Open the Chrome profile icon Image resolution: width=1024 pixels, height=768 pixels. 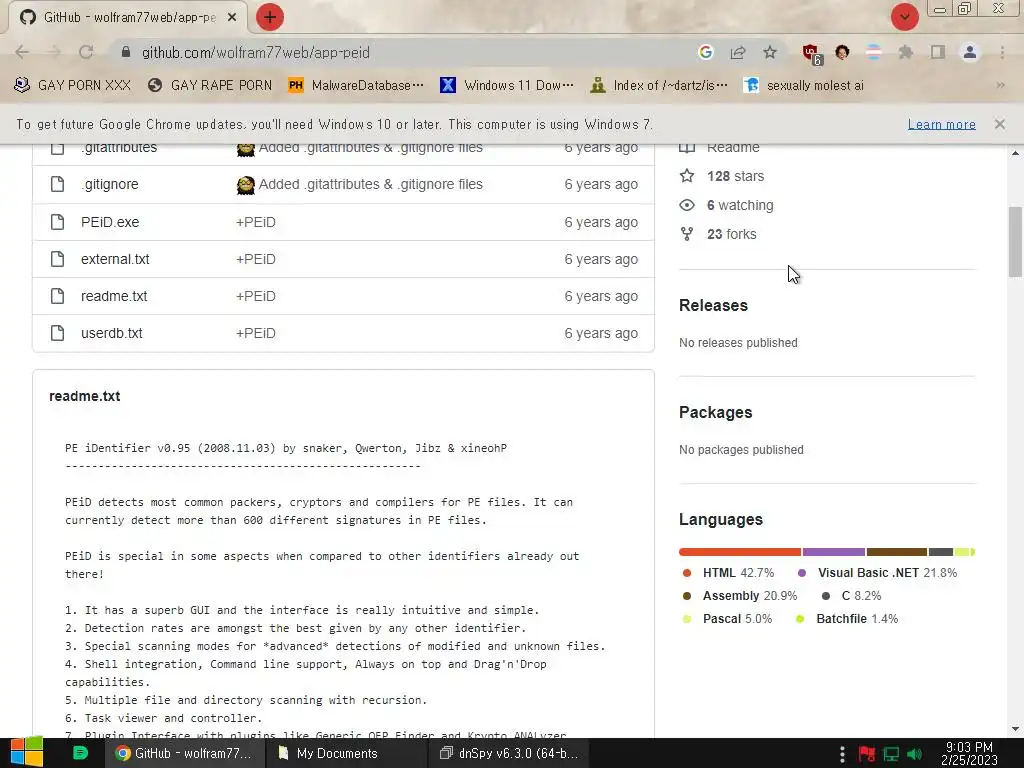point(970,52)
